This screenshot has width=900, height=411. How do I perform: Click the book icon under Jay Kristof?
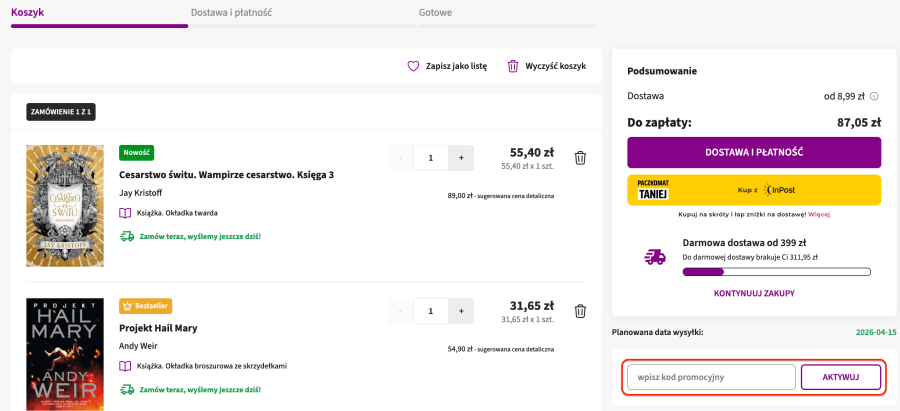point(125,213)
